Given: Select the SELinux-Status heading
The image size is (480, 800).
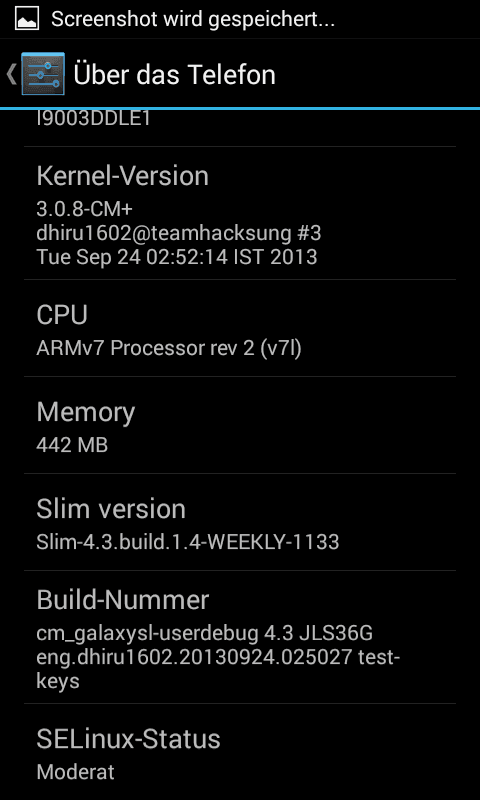Looking at the screenshot, I should coord(128,739).
